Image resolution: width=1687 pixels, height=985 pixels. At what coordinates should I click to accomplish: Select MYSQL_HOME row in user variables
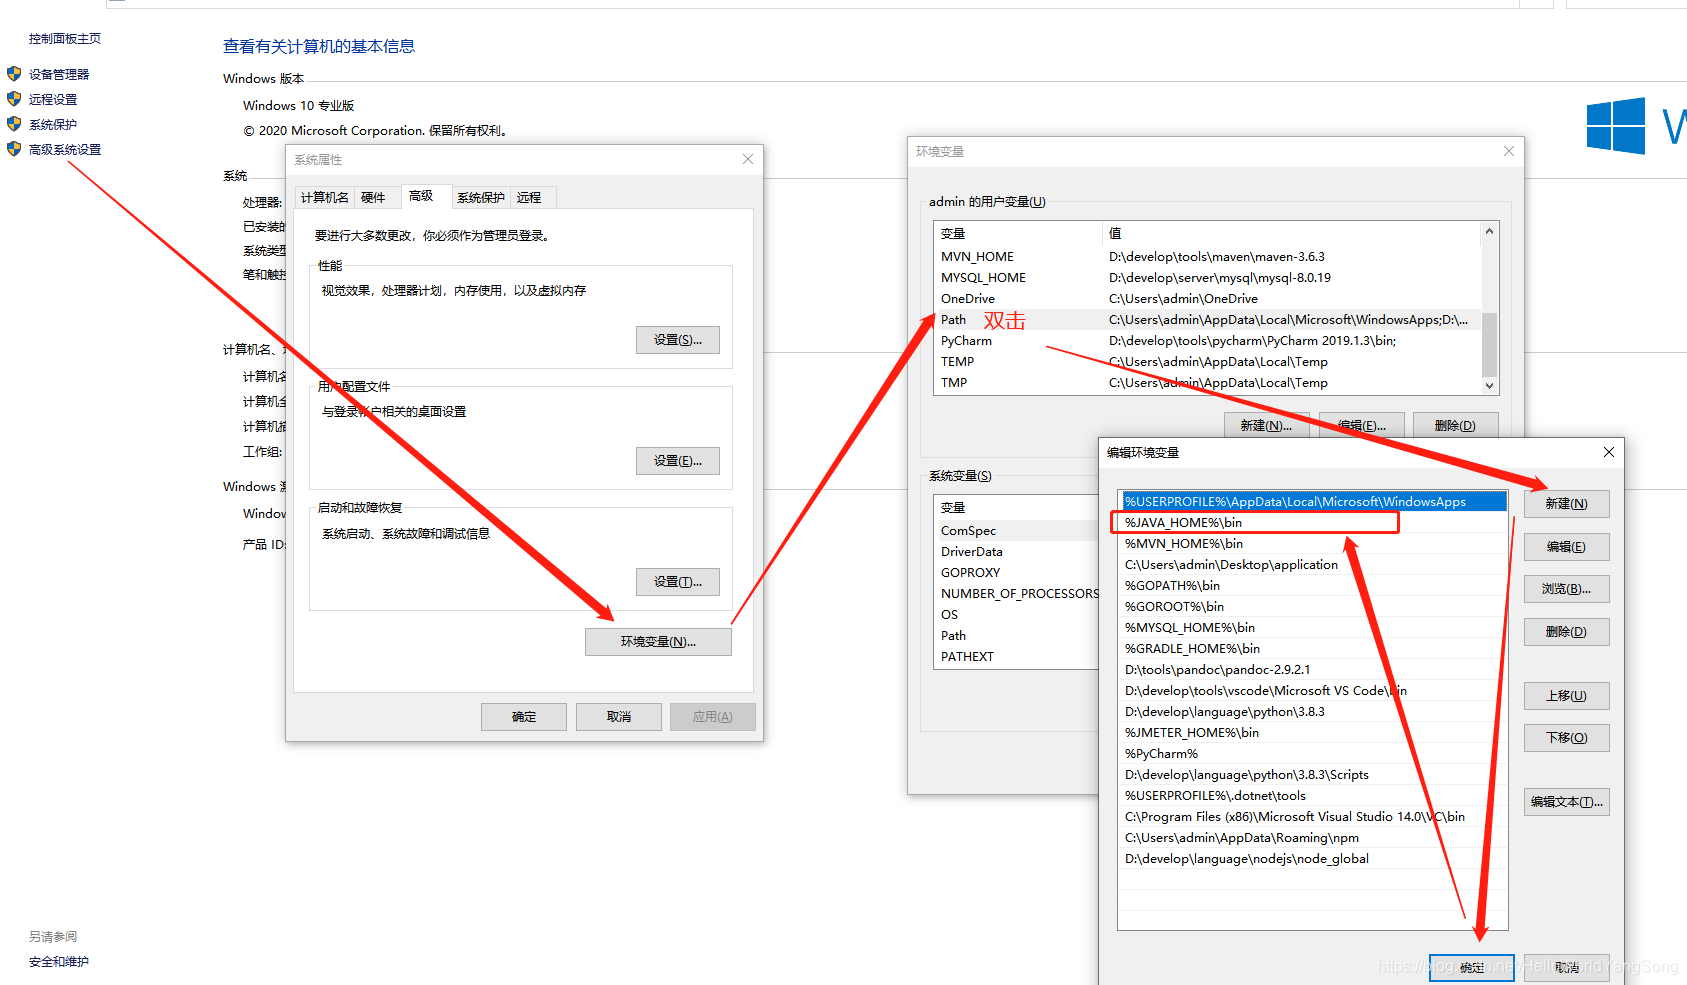1207,278
